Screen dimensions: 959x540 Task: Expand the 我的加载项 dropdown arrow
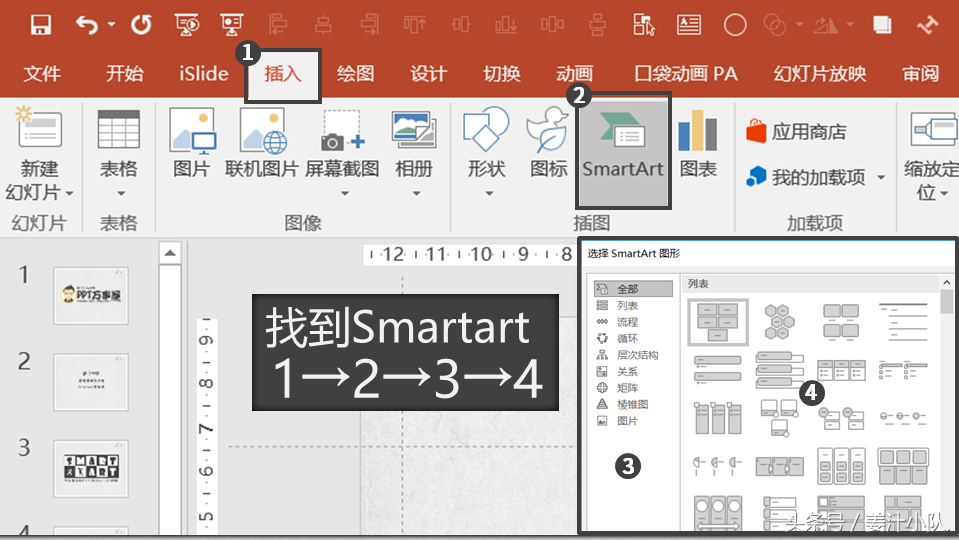pyautogui.click(x=881, y=177)
